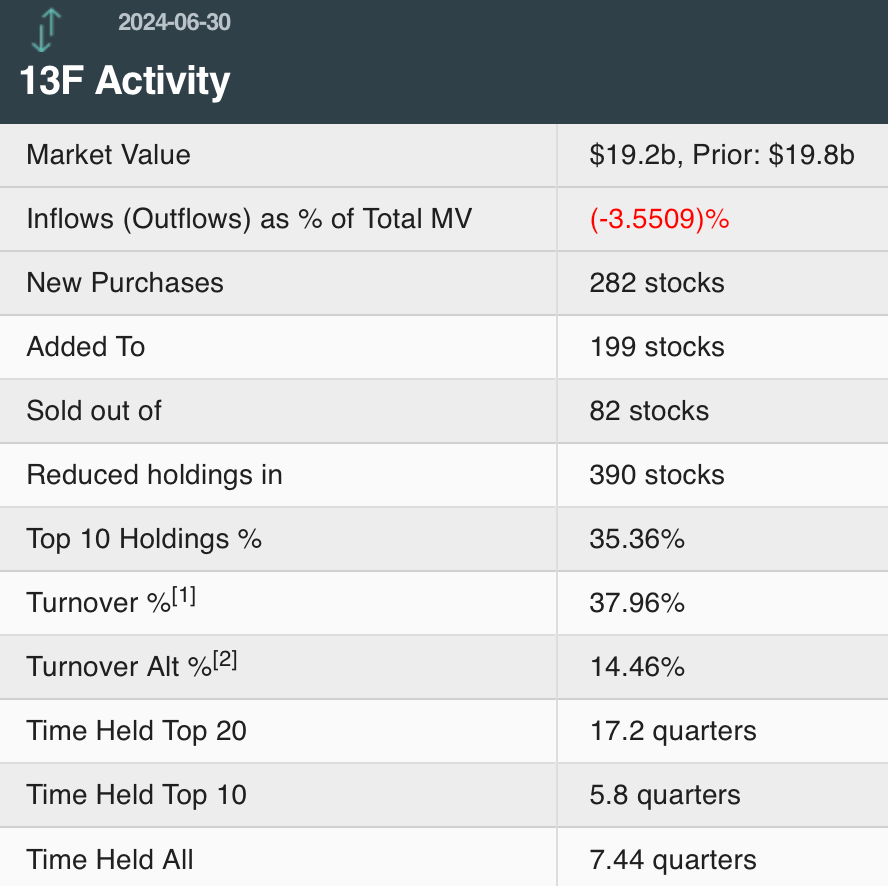Select the red (-3.5509)% outflows value

click(659, 219)
